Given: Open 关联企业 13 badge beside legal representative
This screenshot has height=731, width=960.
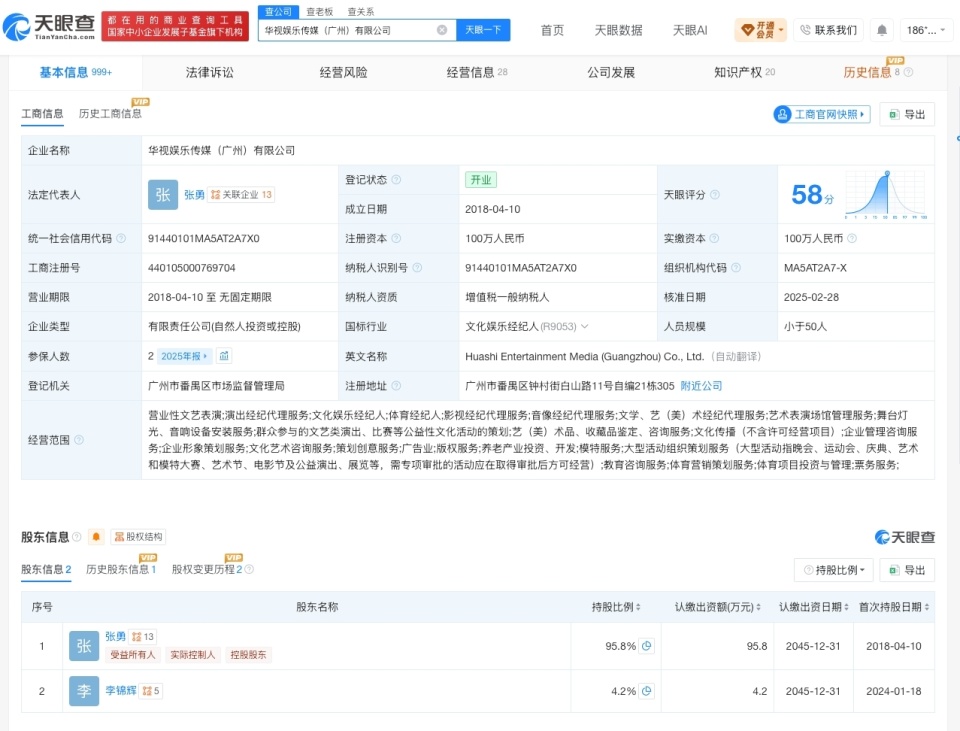Looking at the screenshot, I should coord(241,195).
